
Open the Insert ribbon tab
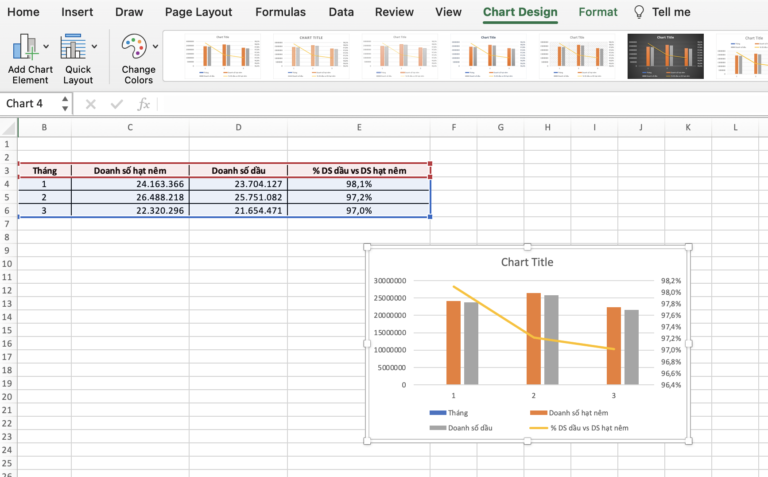tap(77, 12)
